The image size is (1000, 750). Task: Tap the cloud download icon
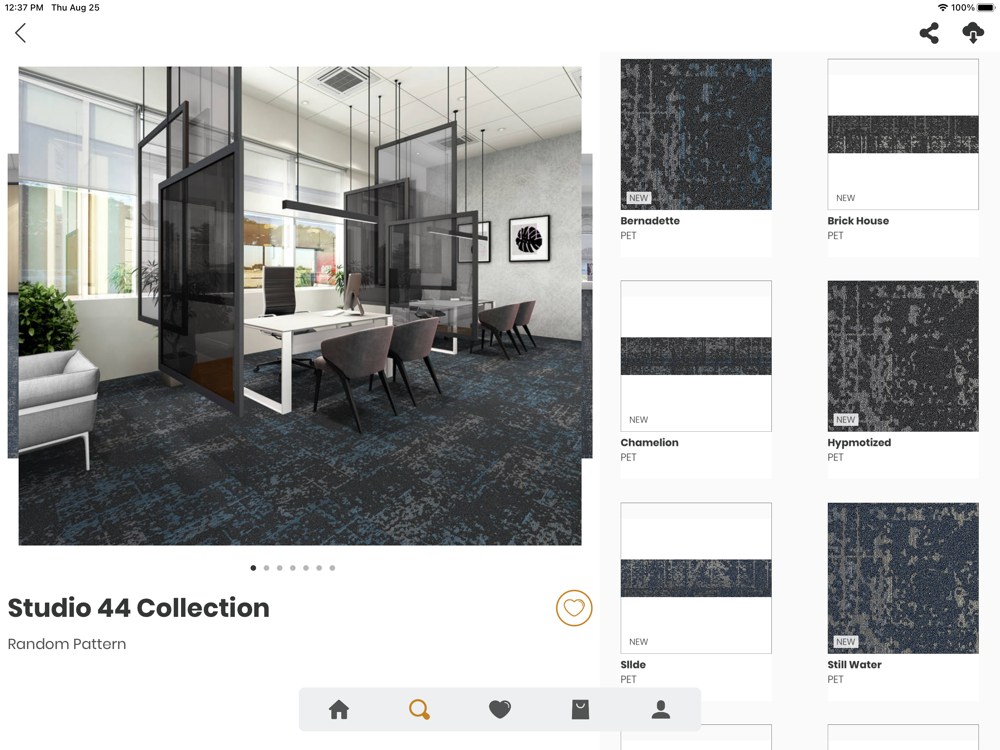coord(973,33)
